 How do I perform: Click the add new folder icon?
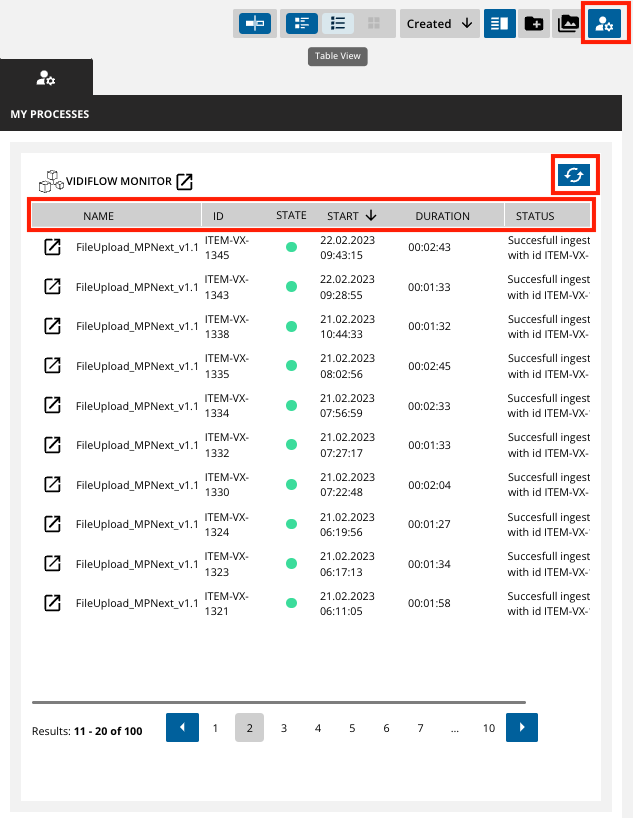coord(534,24)
